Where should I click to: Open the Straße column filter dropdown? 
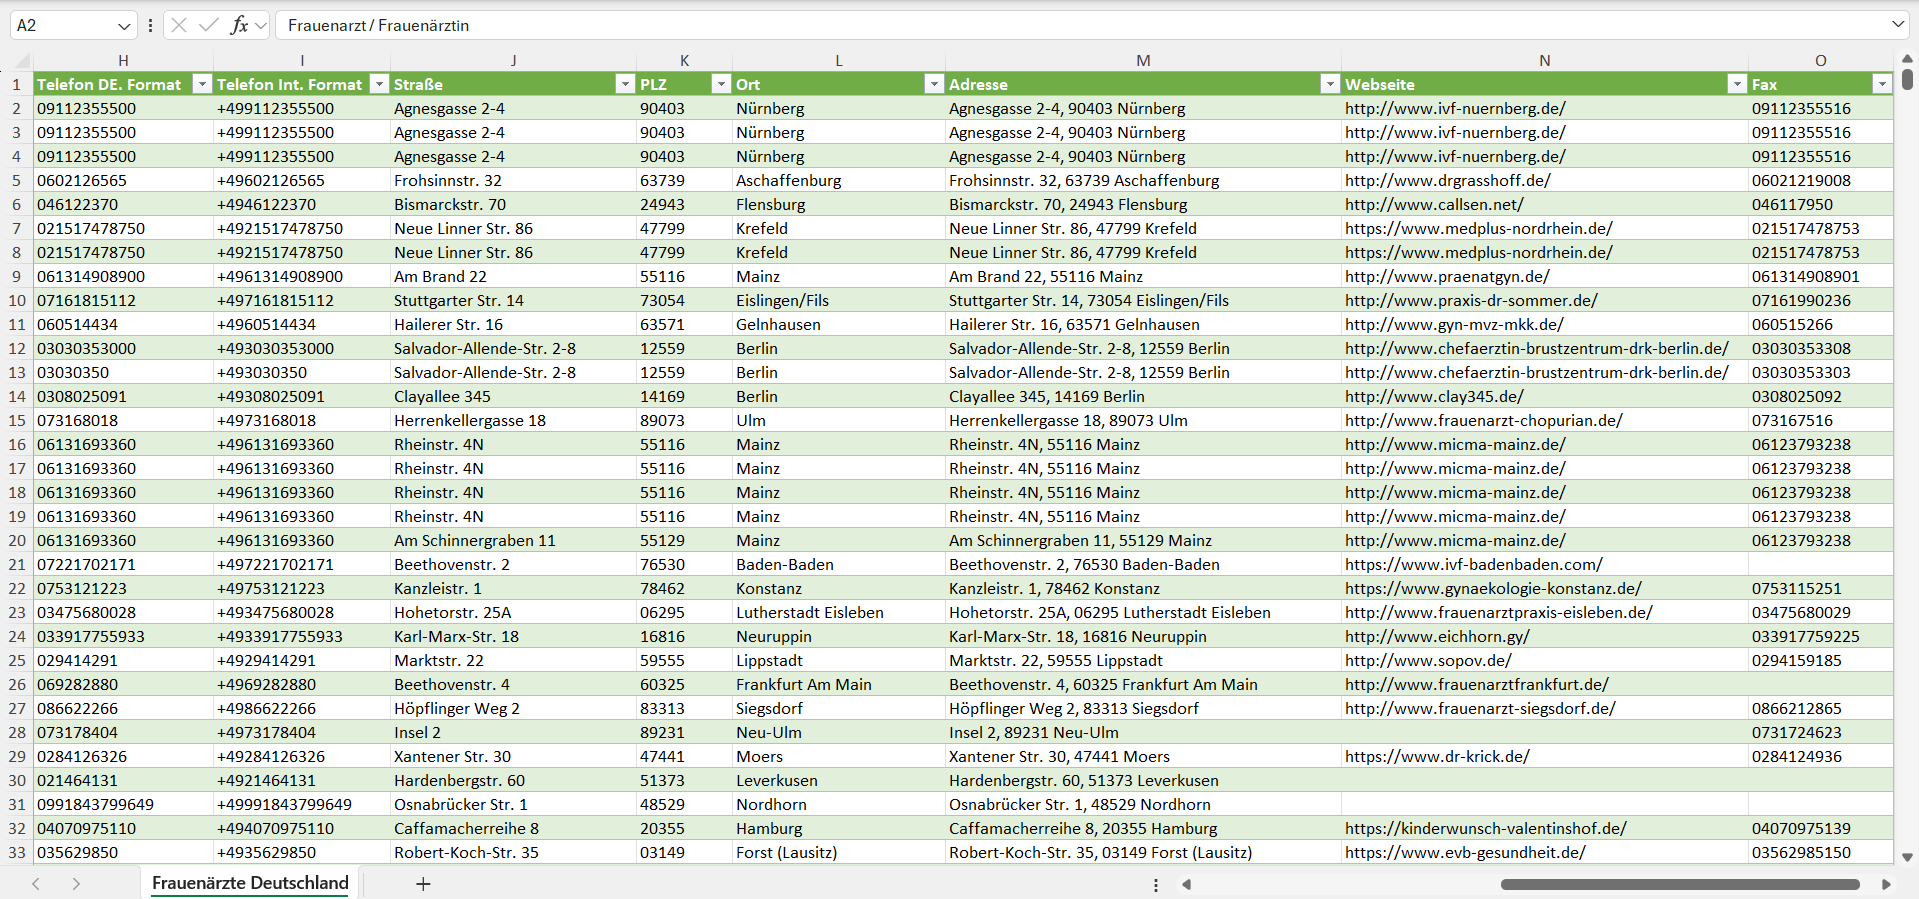[x=625, y=84]
